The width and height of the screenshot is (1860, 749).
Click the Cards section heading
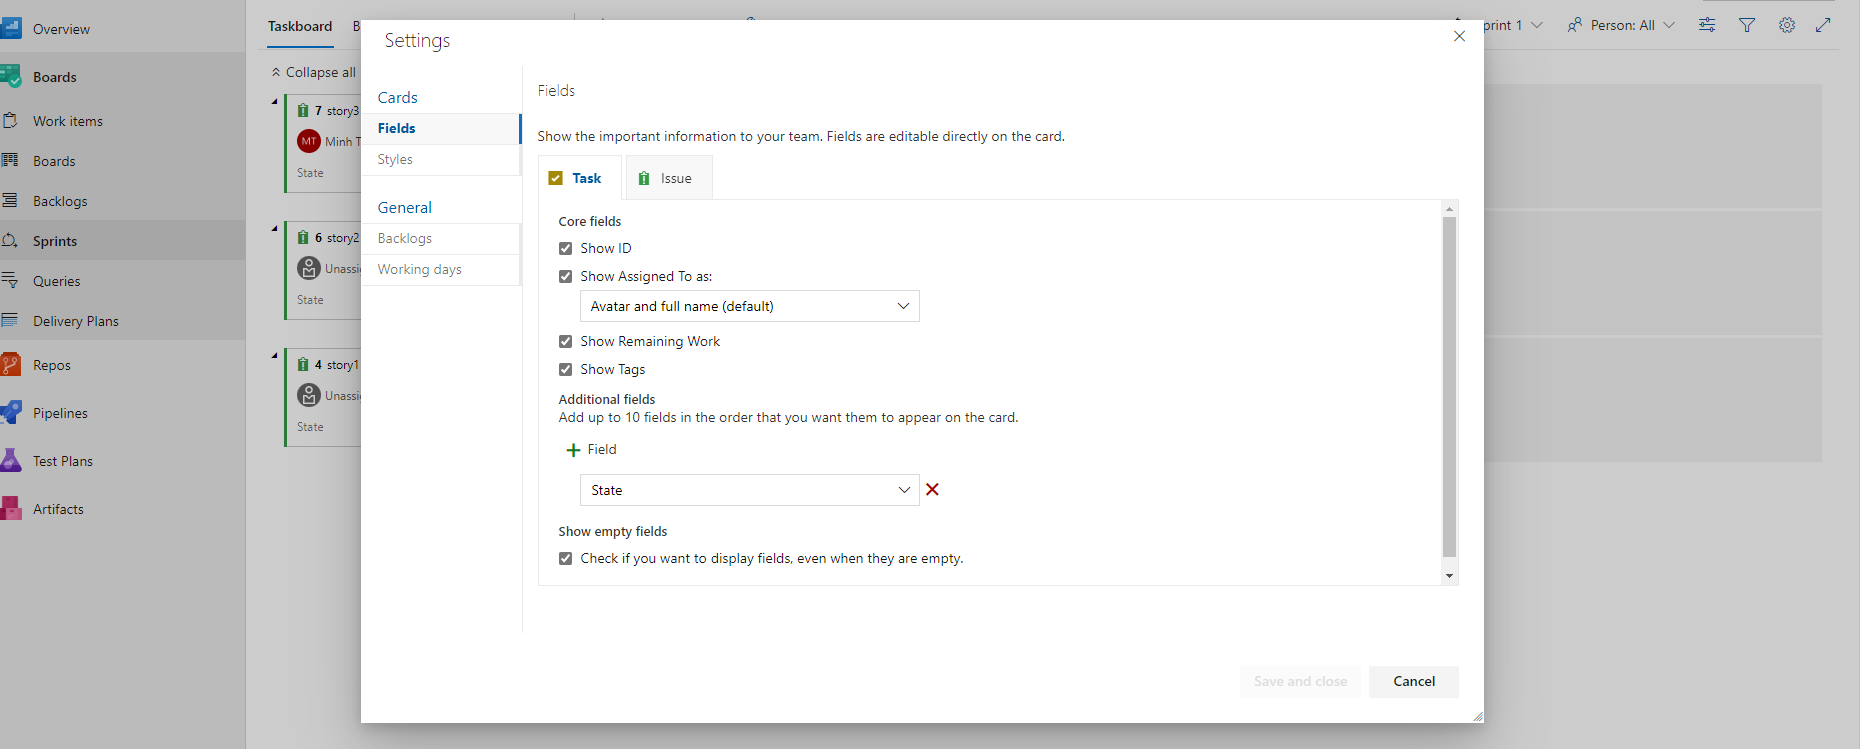pyautogui.click(x=397, y=97)
